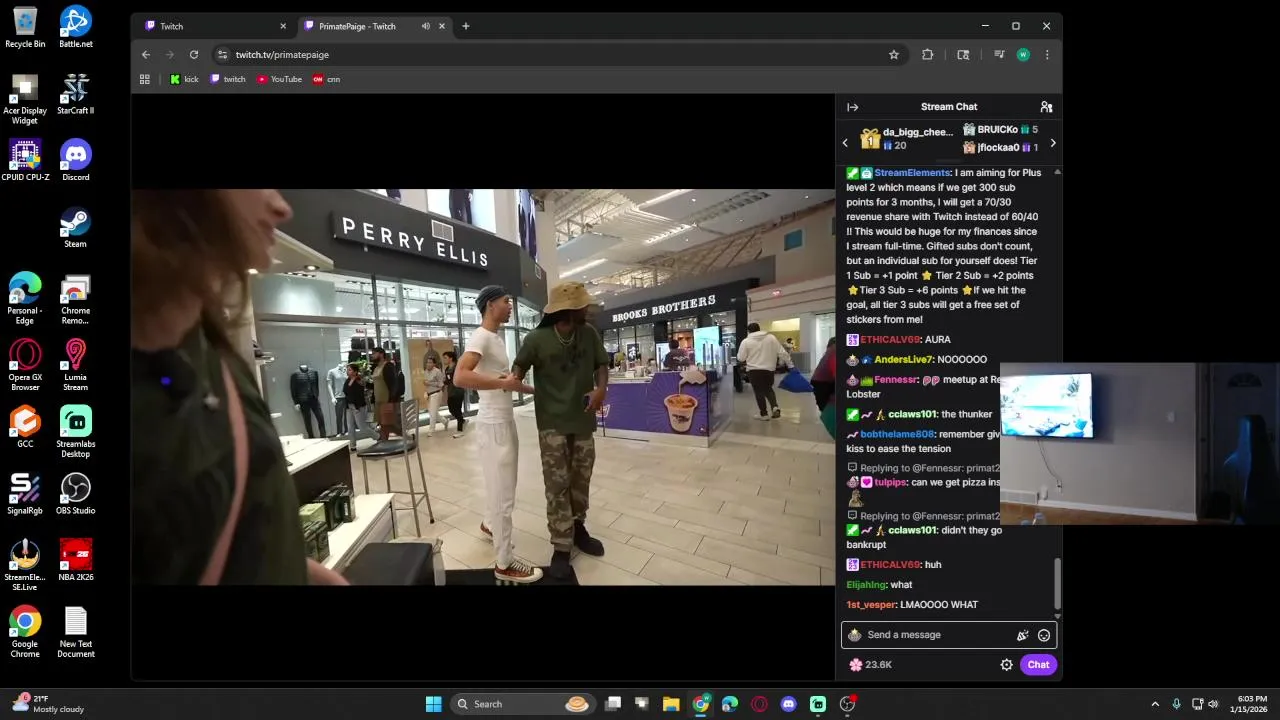Select the PrimatePaige - Twitch tab
1280x720 pixels.
[x=372, y=26]
